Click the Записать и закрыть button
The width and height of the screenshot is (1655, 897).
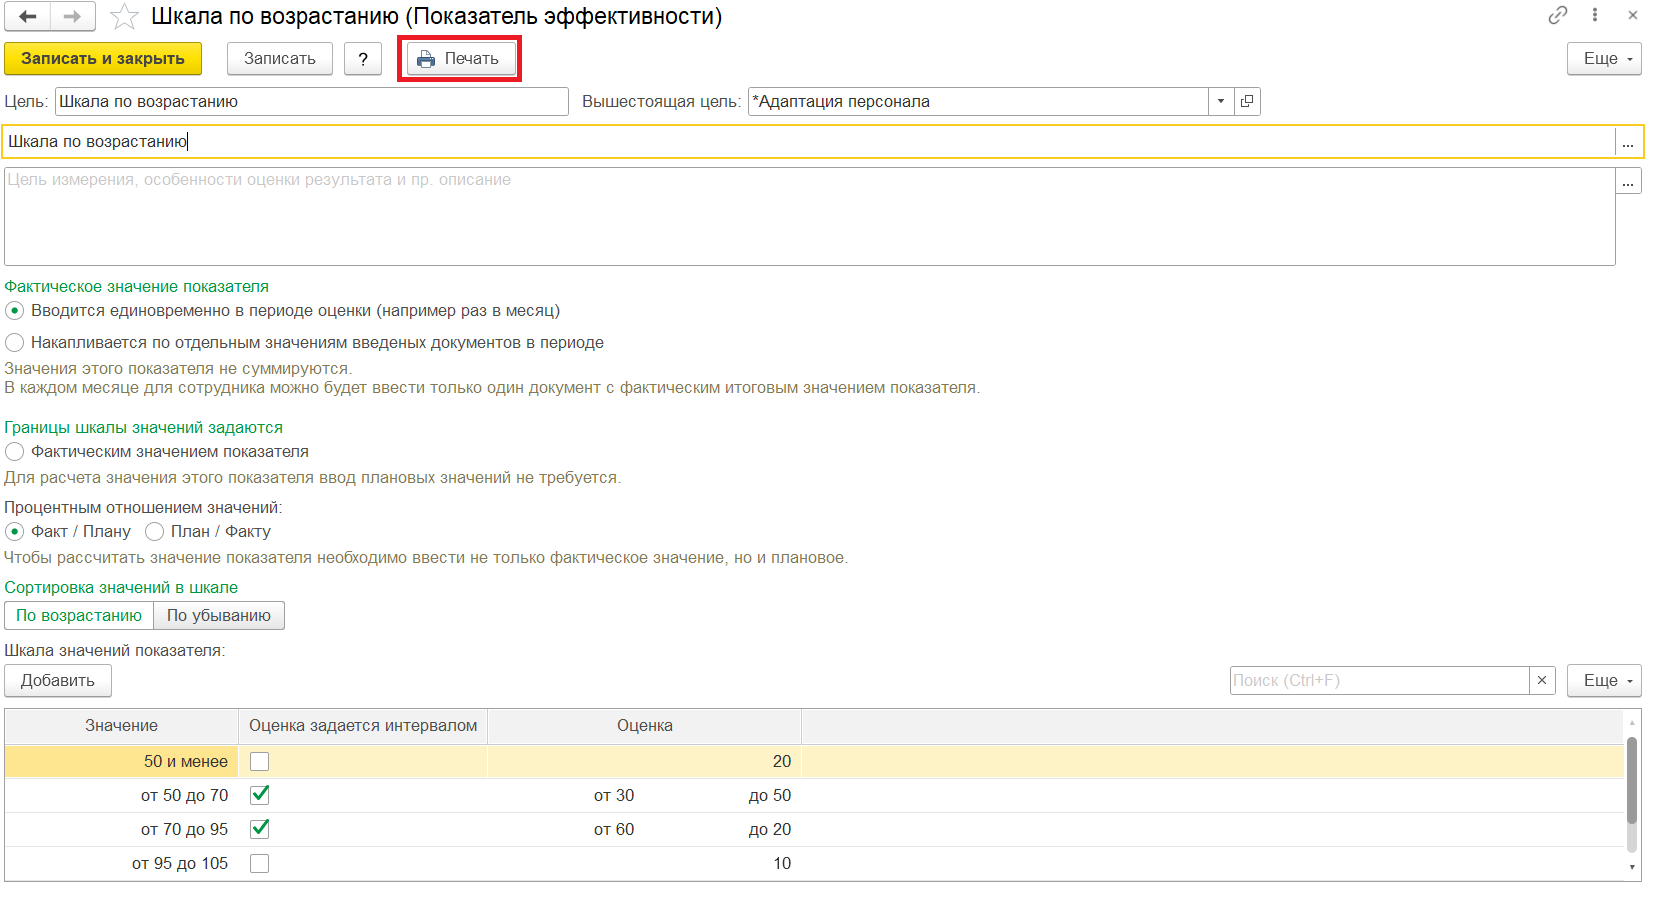click(103, 59)
